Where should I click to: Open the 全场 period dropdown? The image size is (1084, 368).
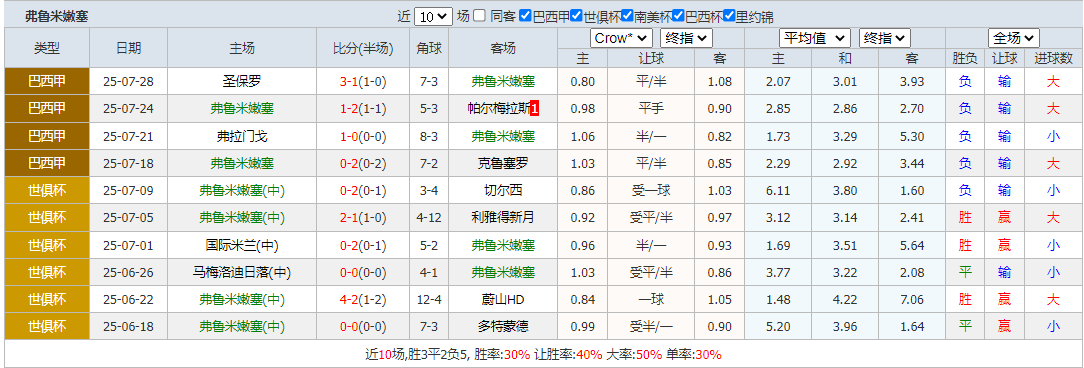(1014, 37)
